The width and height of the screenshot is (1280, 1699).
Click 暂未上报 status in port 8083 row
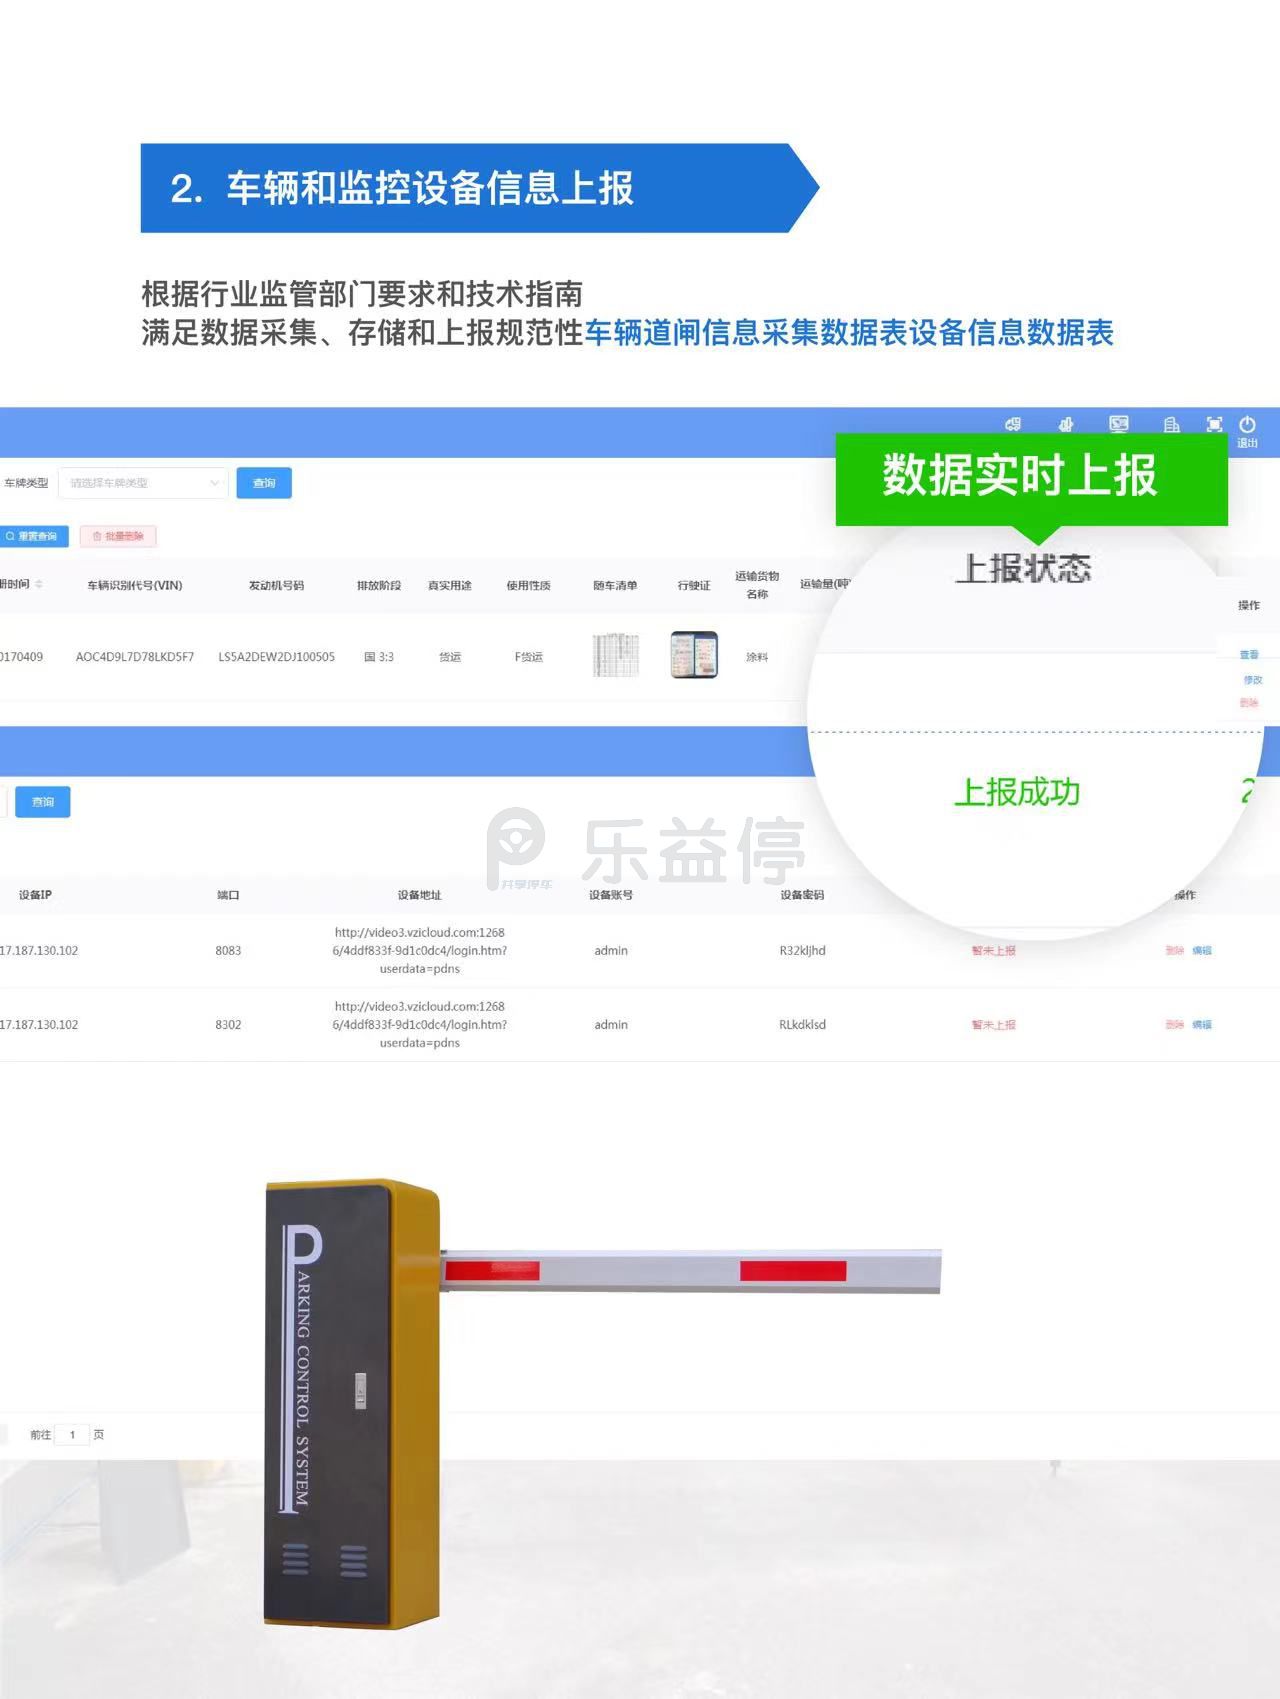tap(993, 950)
